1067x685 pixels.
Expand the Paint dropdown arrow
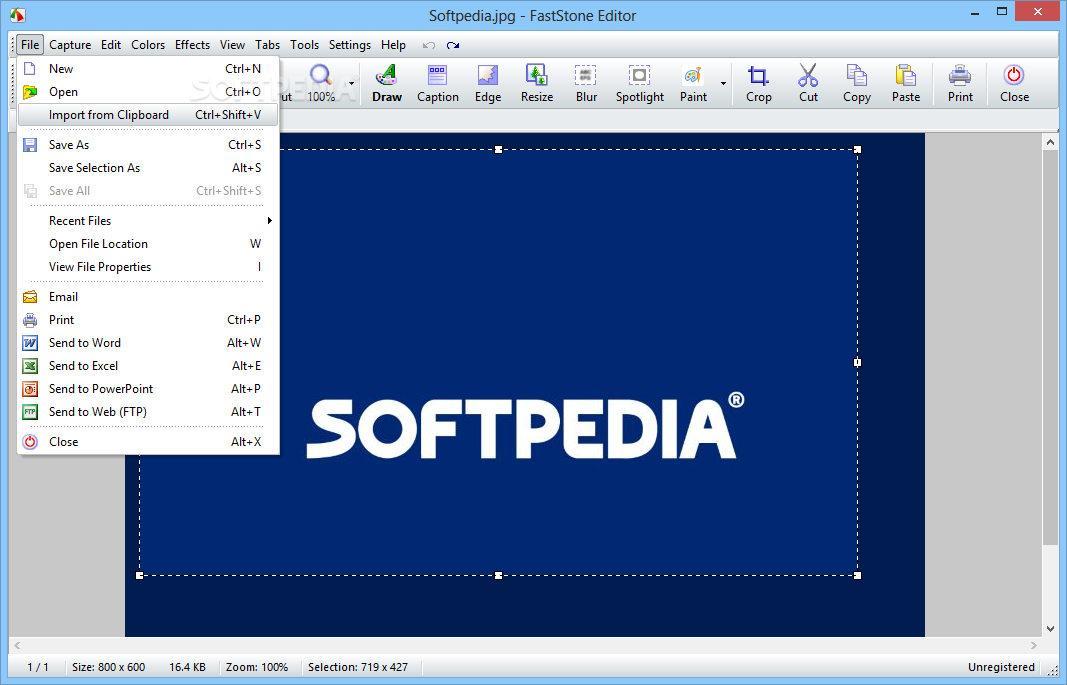[723, 84]
